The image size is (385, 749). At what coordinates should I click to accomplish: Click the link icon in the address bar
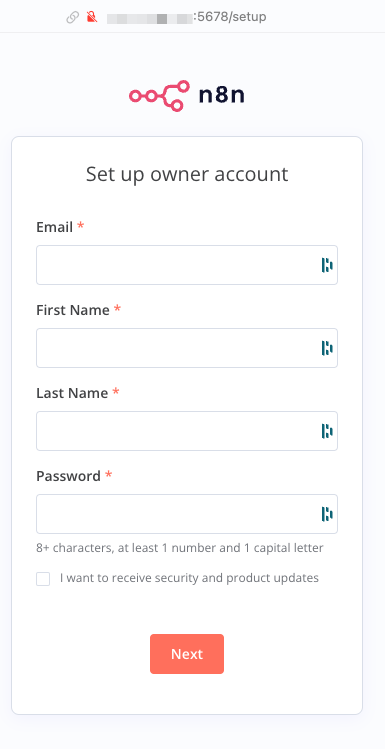[72, 18]
